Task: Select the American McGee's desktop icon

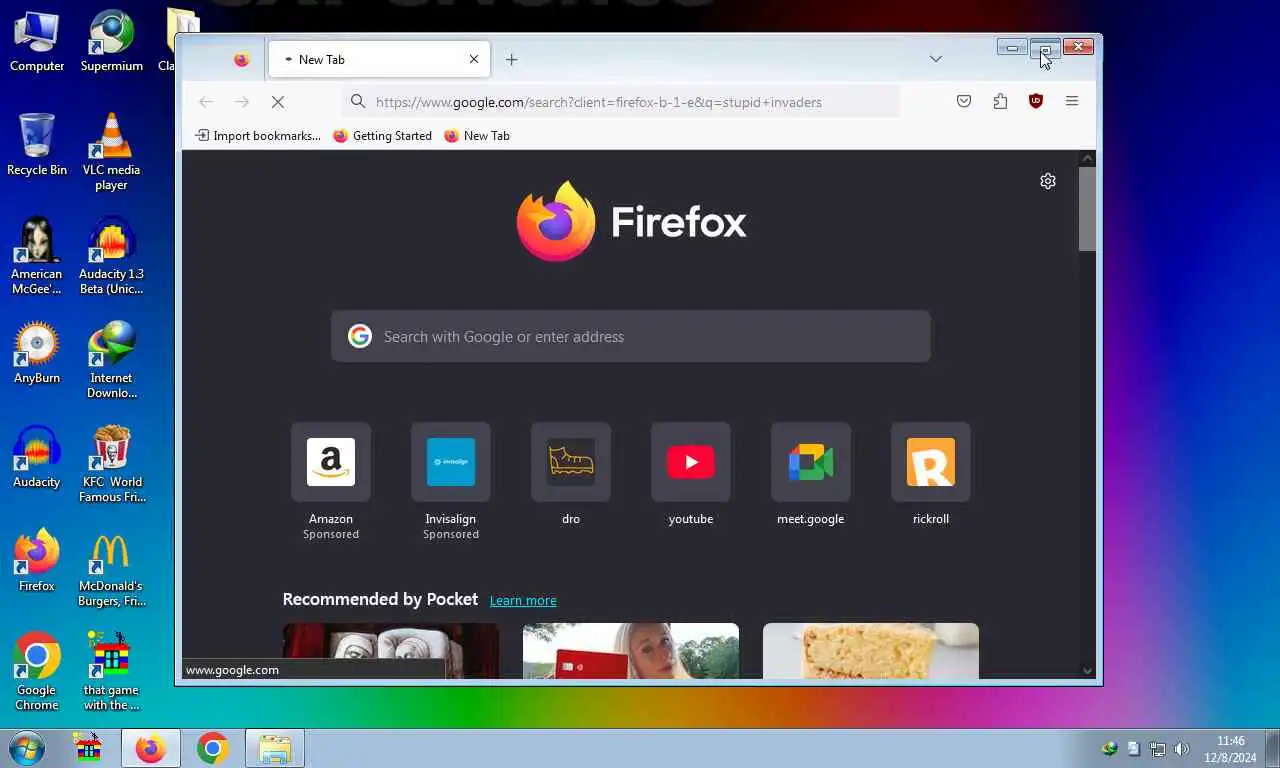Action: click(37, 257)
